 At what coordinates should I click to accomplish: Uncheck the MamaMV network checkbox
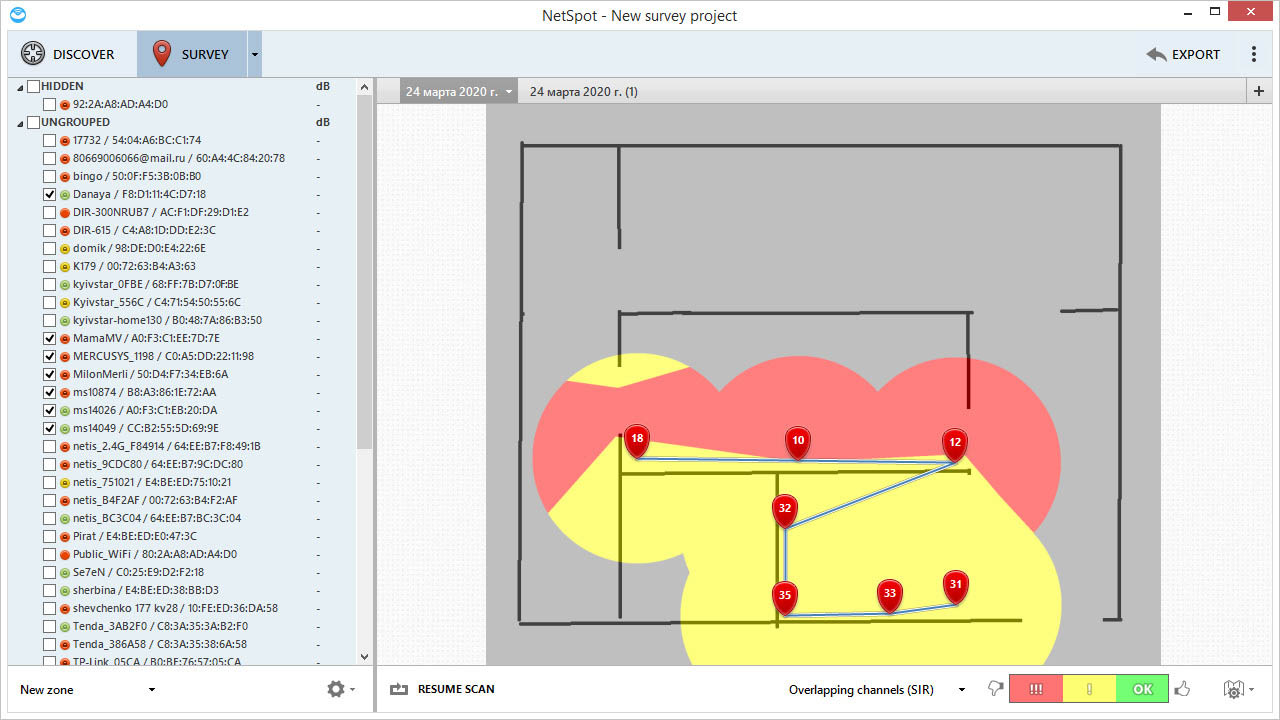49,338
